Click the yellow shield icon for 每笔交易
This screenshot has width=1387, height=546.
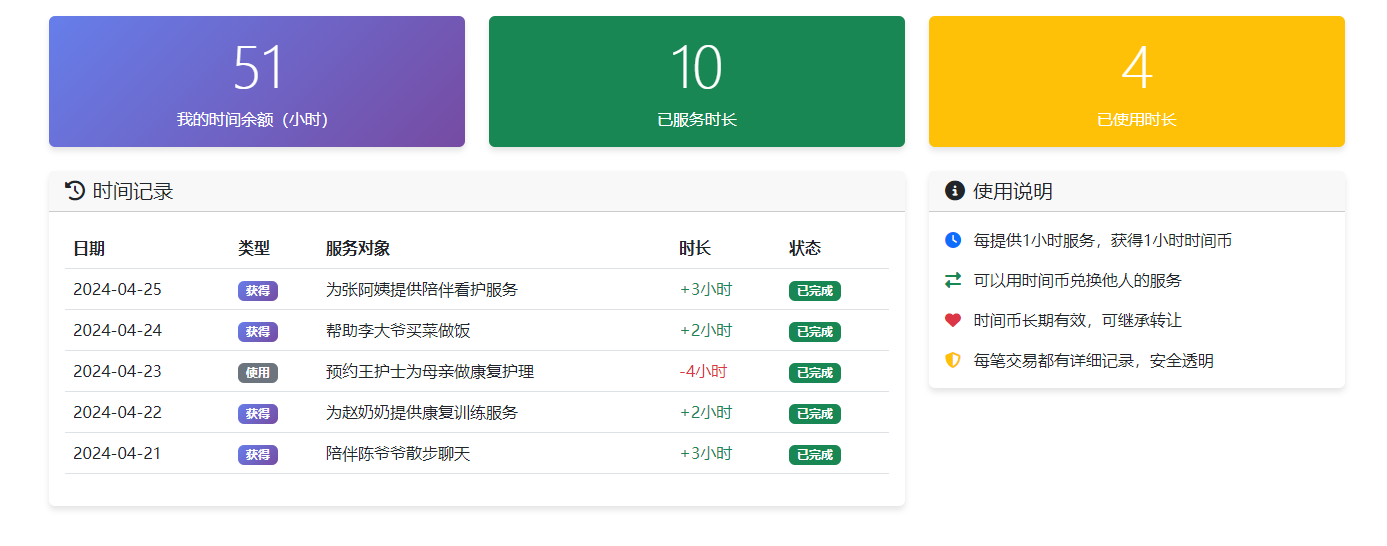[x=953, y=360]
